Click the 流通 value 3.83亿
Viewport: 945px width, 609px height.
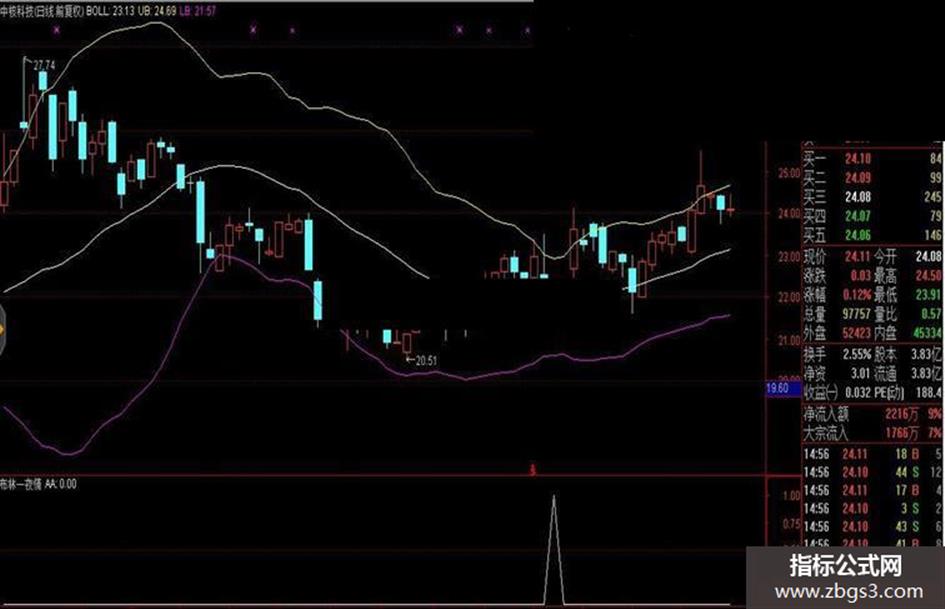(x=926, y=373)
